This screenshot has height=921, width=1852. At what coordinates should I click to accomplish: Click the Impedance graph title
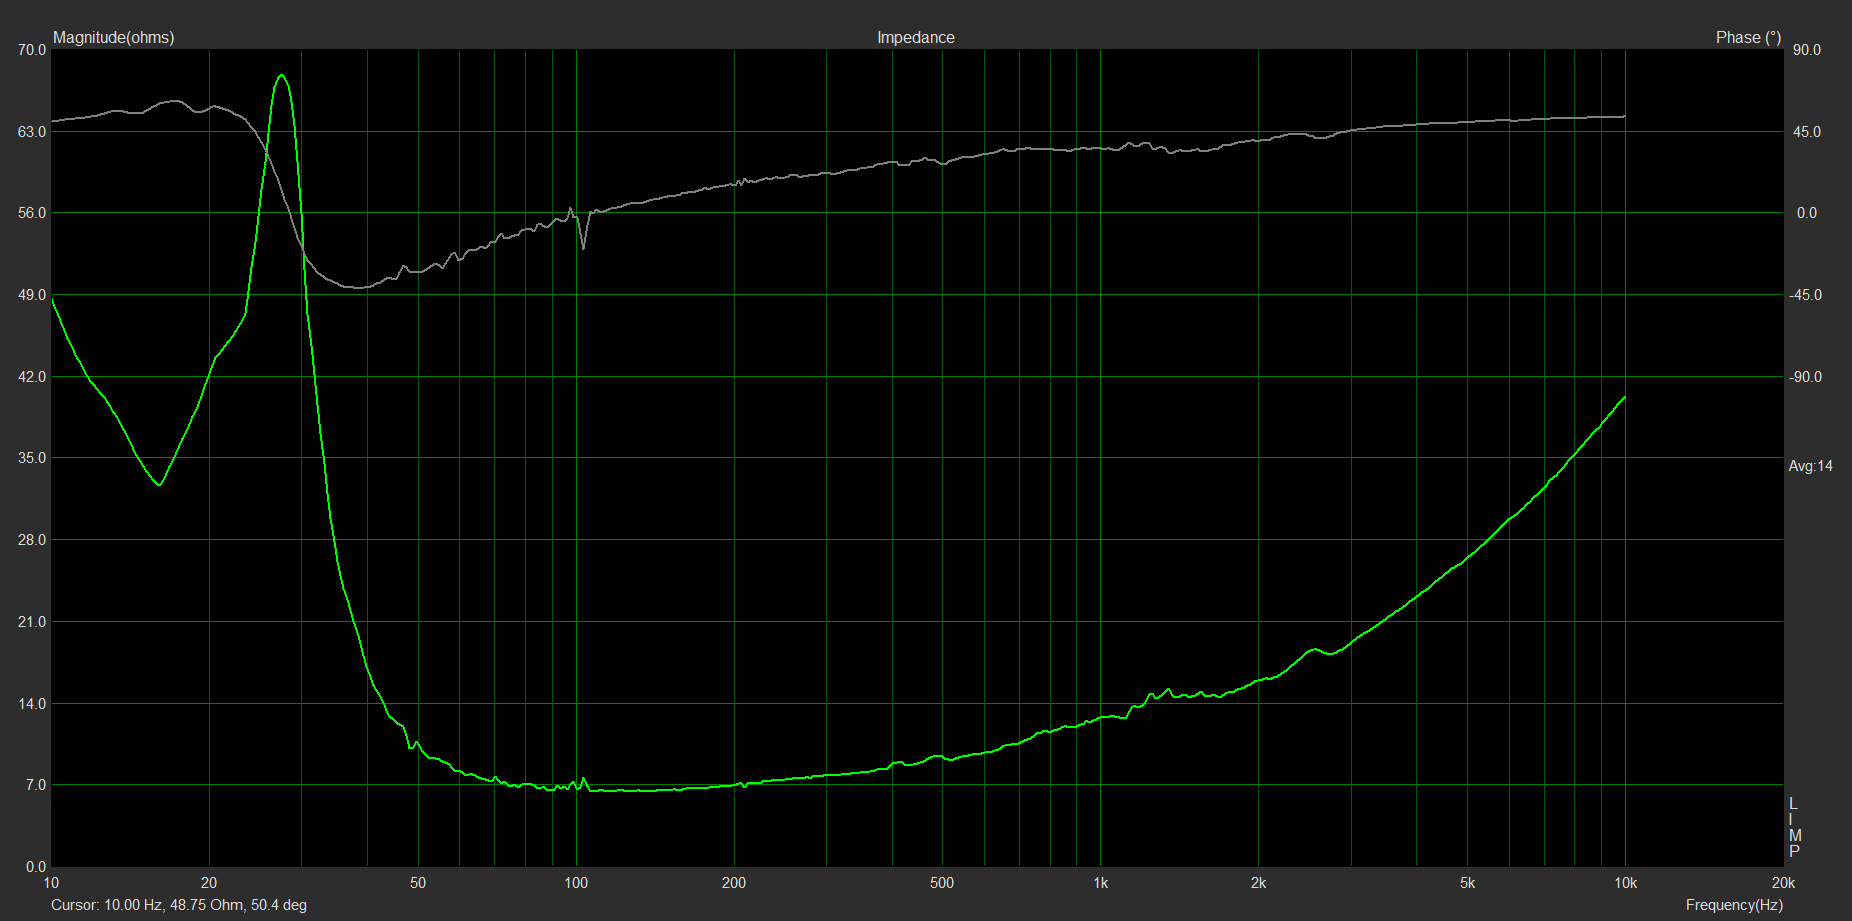point(915,37)
